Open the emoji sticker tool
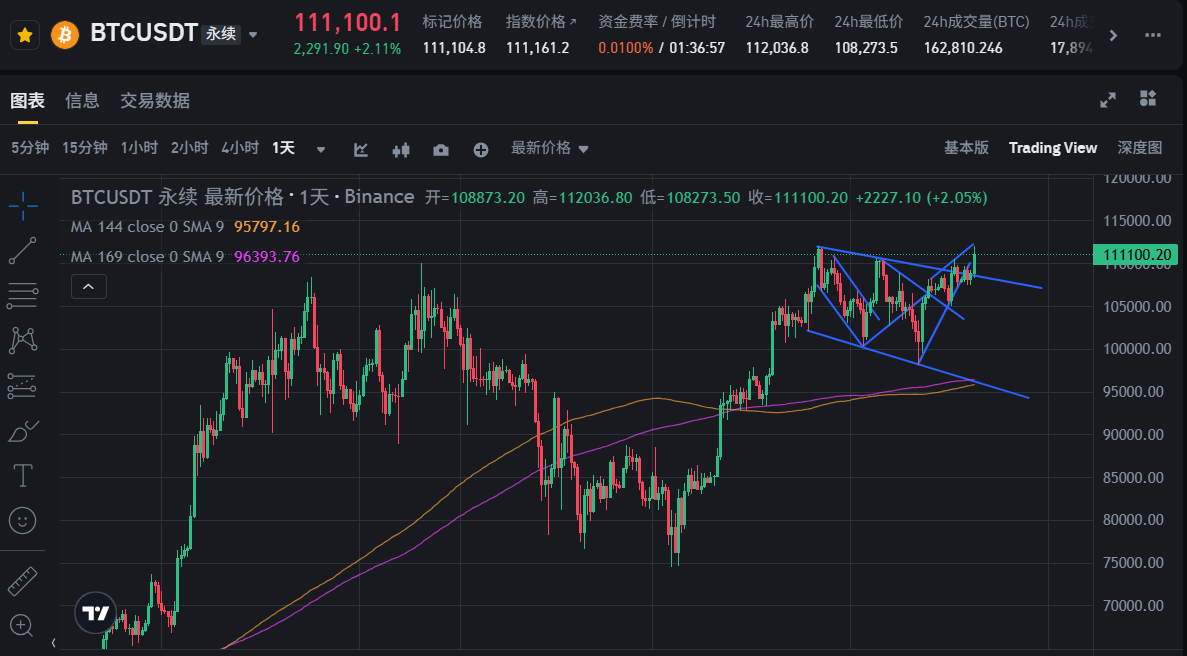The image size is (1187, 656). (x=22, y=520)
